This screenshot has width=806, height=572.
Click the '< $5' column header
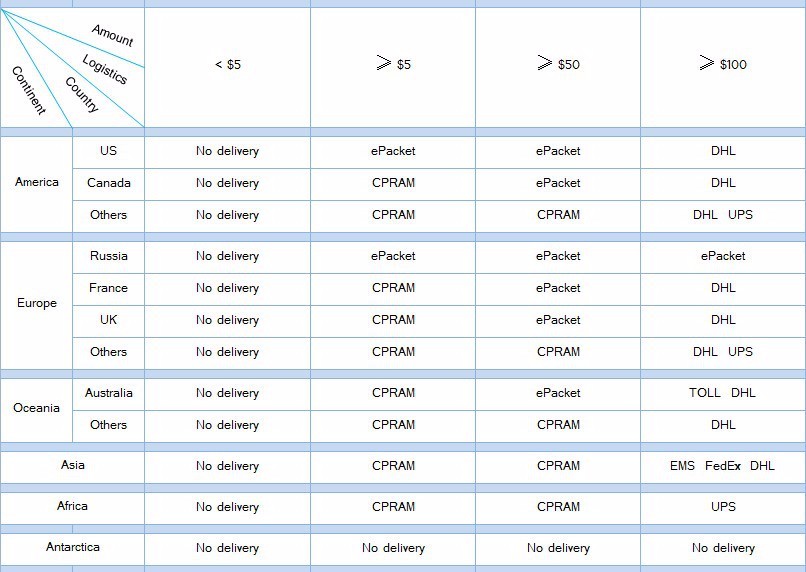pyautogui.click(x=227, y=65)
